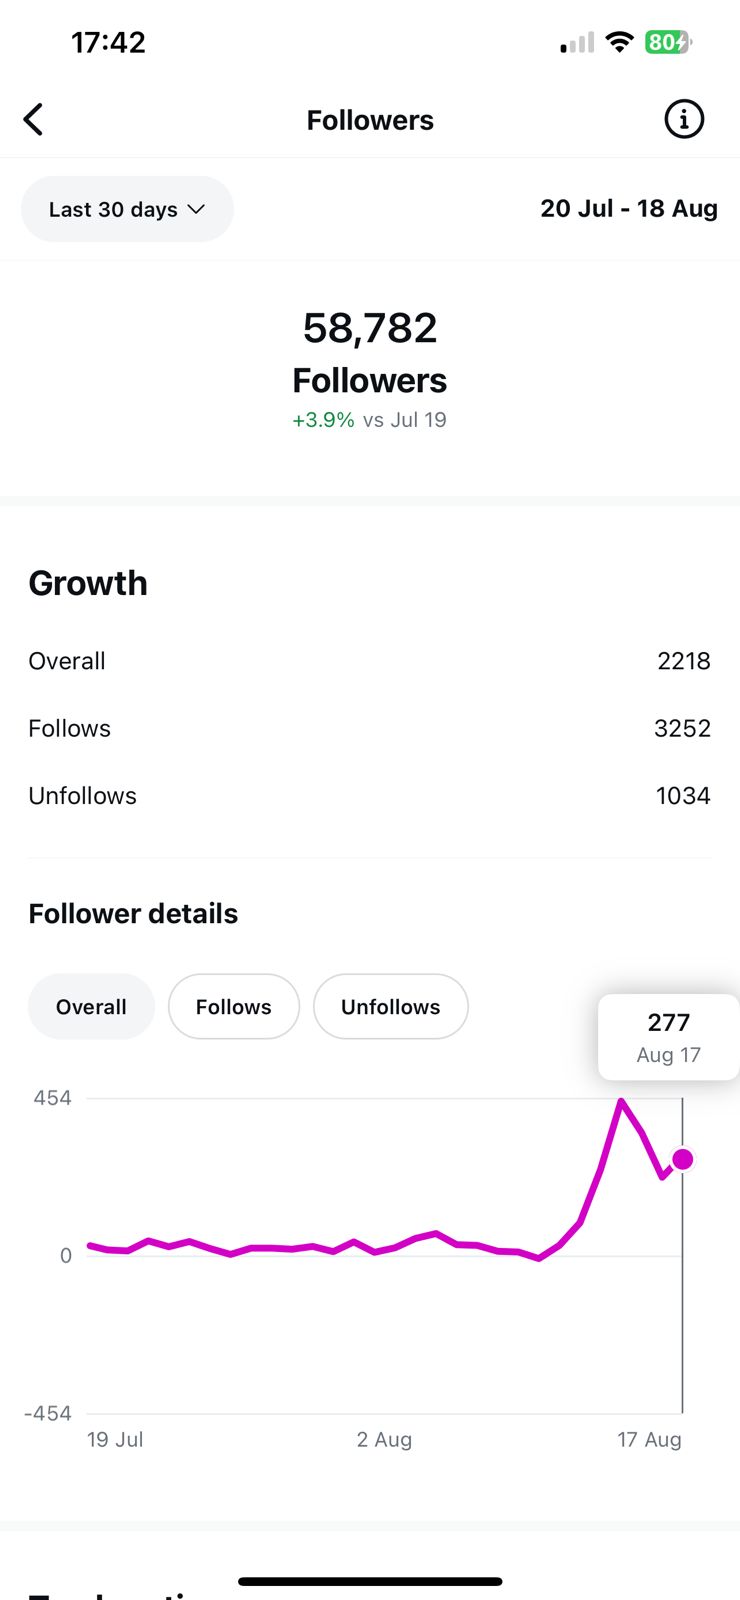The height and width of the screenshot is (1600, 740).
Task: Click the chevron beside Last 30 days
Action: [196, 209]
